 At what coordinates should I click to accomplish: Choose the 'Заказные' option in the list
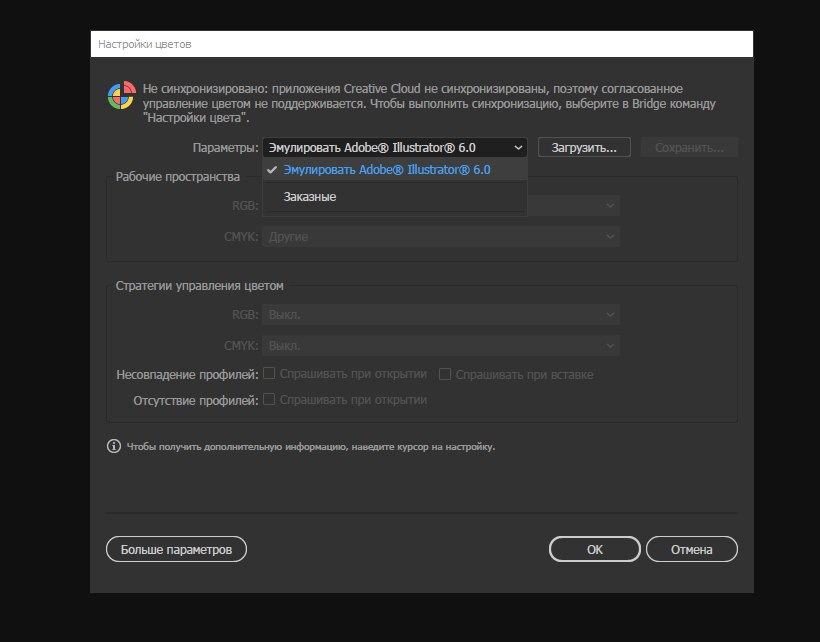[x=395, y=197]
